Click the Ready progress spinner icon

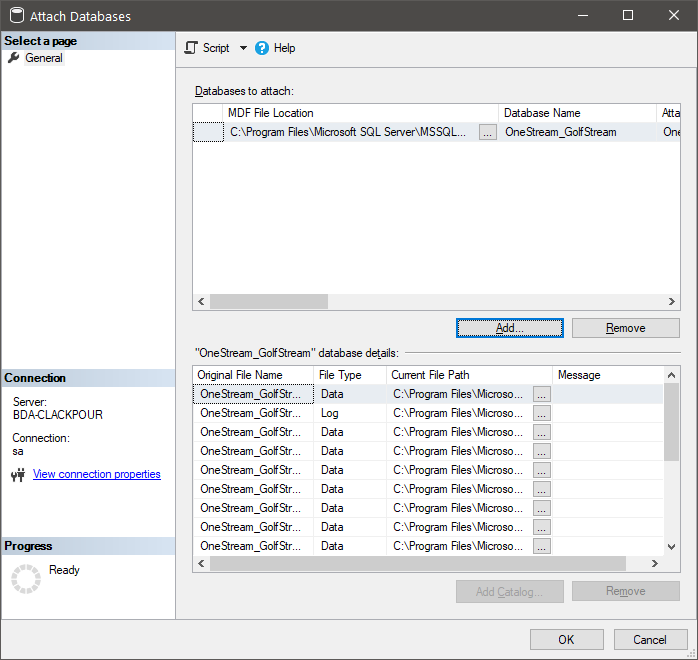pos(26,579)
